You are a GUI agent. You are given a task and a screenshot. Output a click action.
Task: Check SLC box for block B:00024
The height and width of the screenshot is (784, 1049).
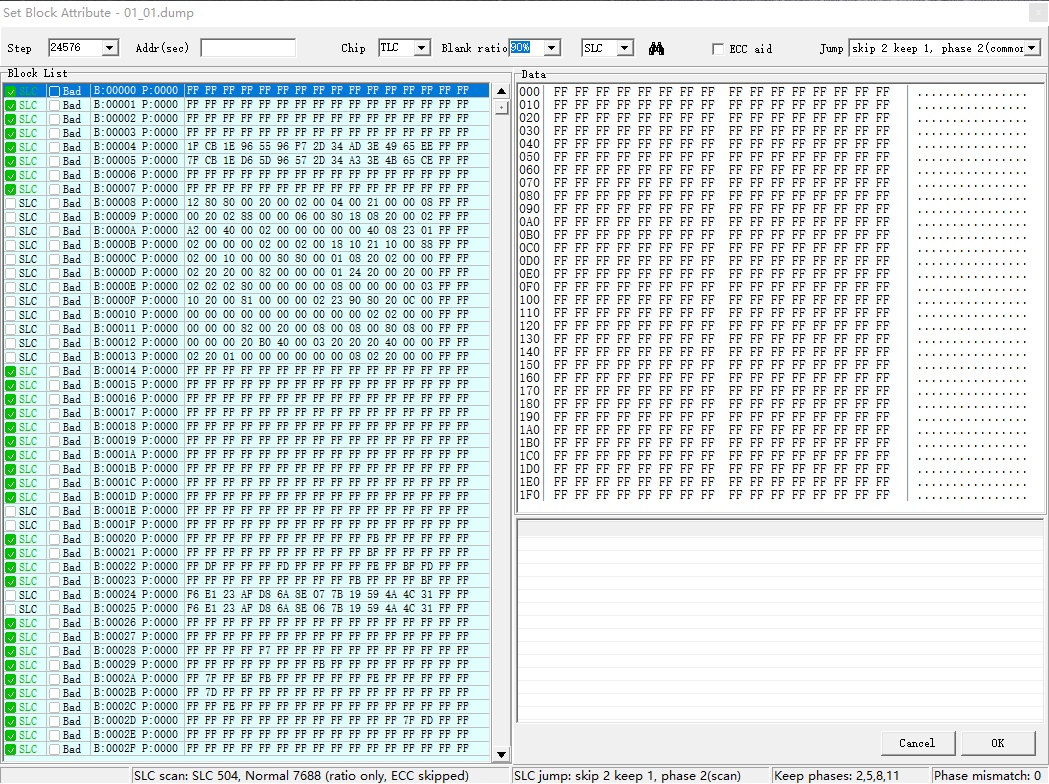pos(11,595)
